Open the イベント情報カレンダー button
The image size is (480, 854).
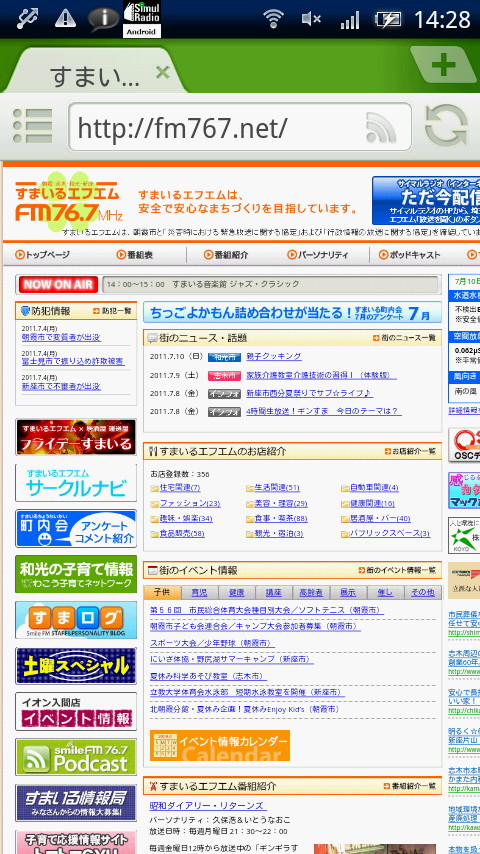click(x=220, y=746)
